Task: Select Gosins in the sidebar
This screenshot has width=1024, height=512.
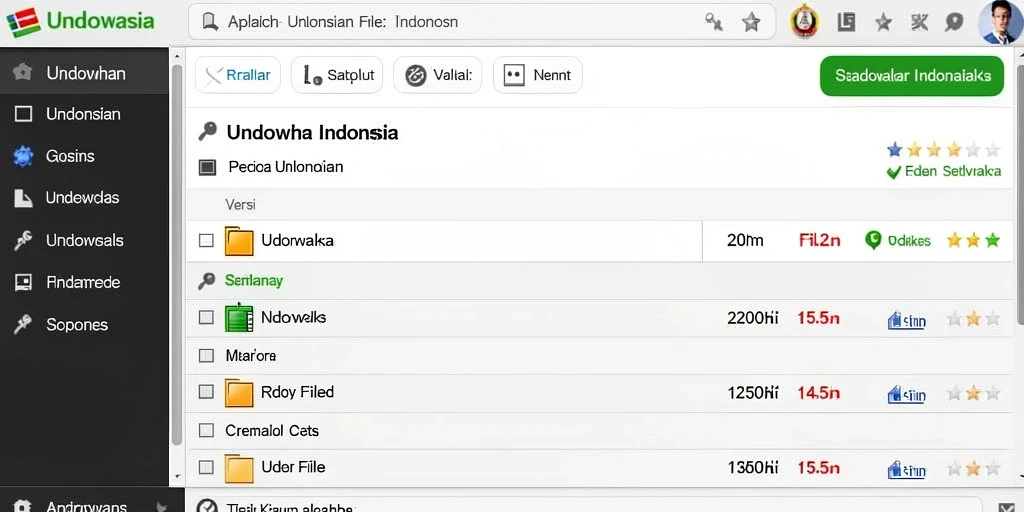Action: (85, 156)
